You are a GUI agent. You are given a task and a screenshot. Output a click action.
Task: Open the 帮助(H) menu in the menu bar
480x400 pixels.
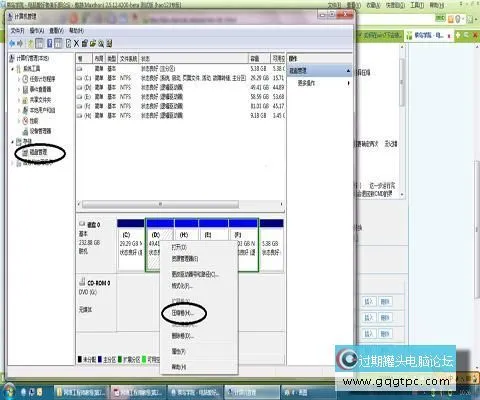(x=76, y=31)
